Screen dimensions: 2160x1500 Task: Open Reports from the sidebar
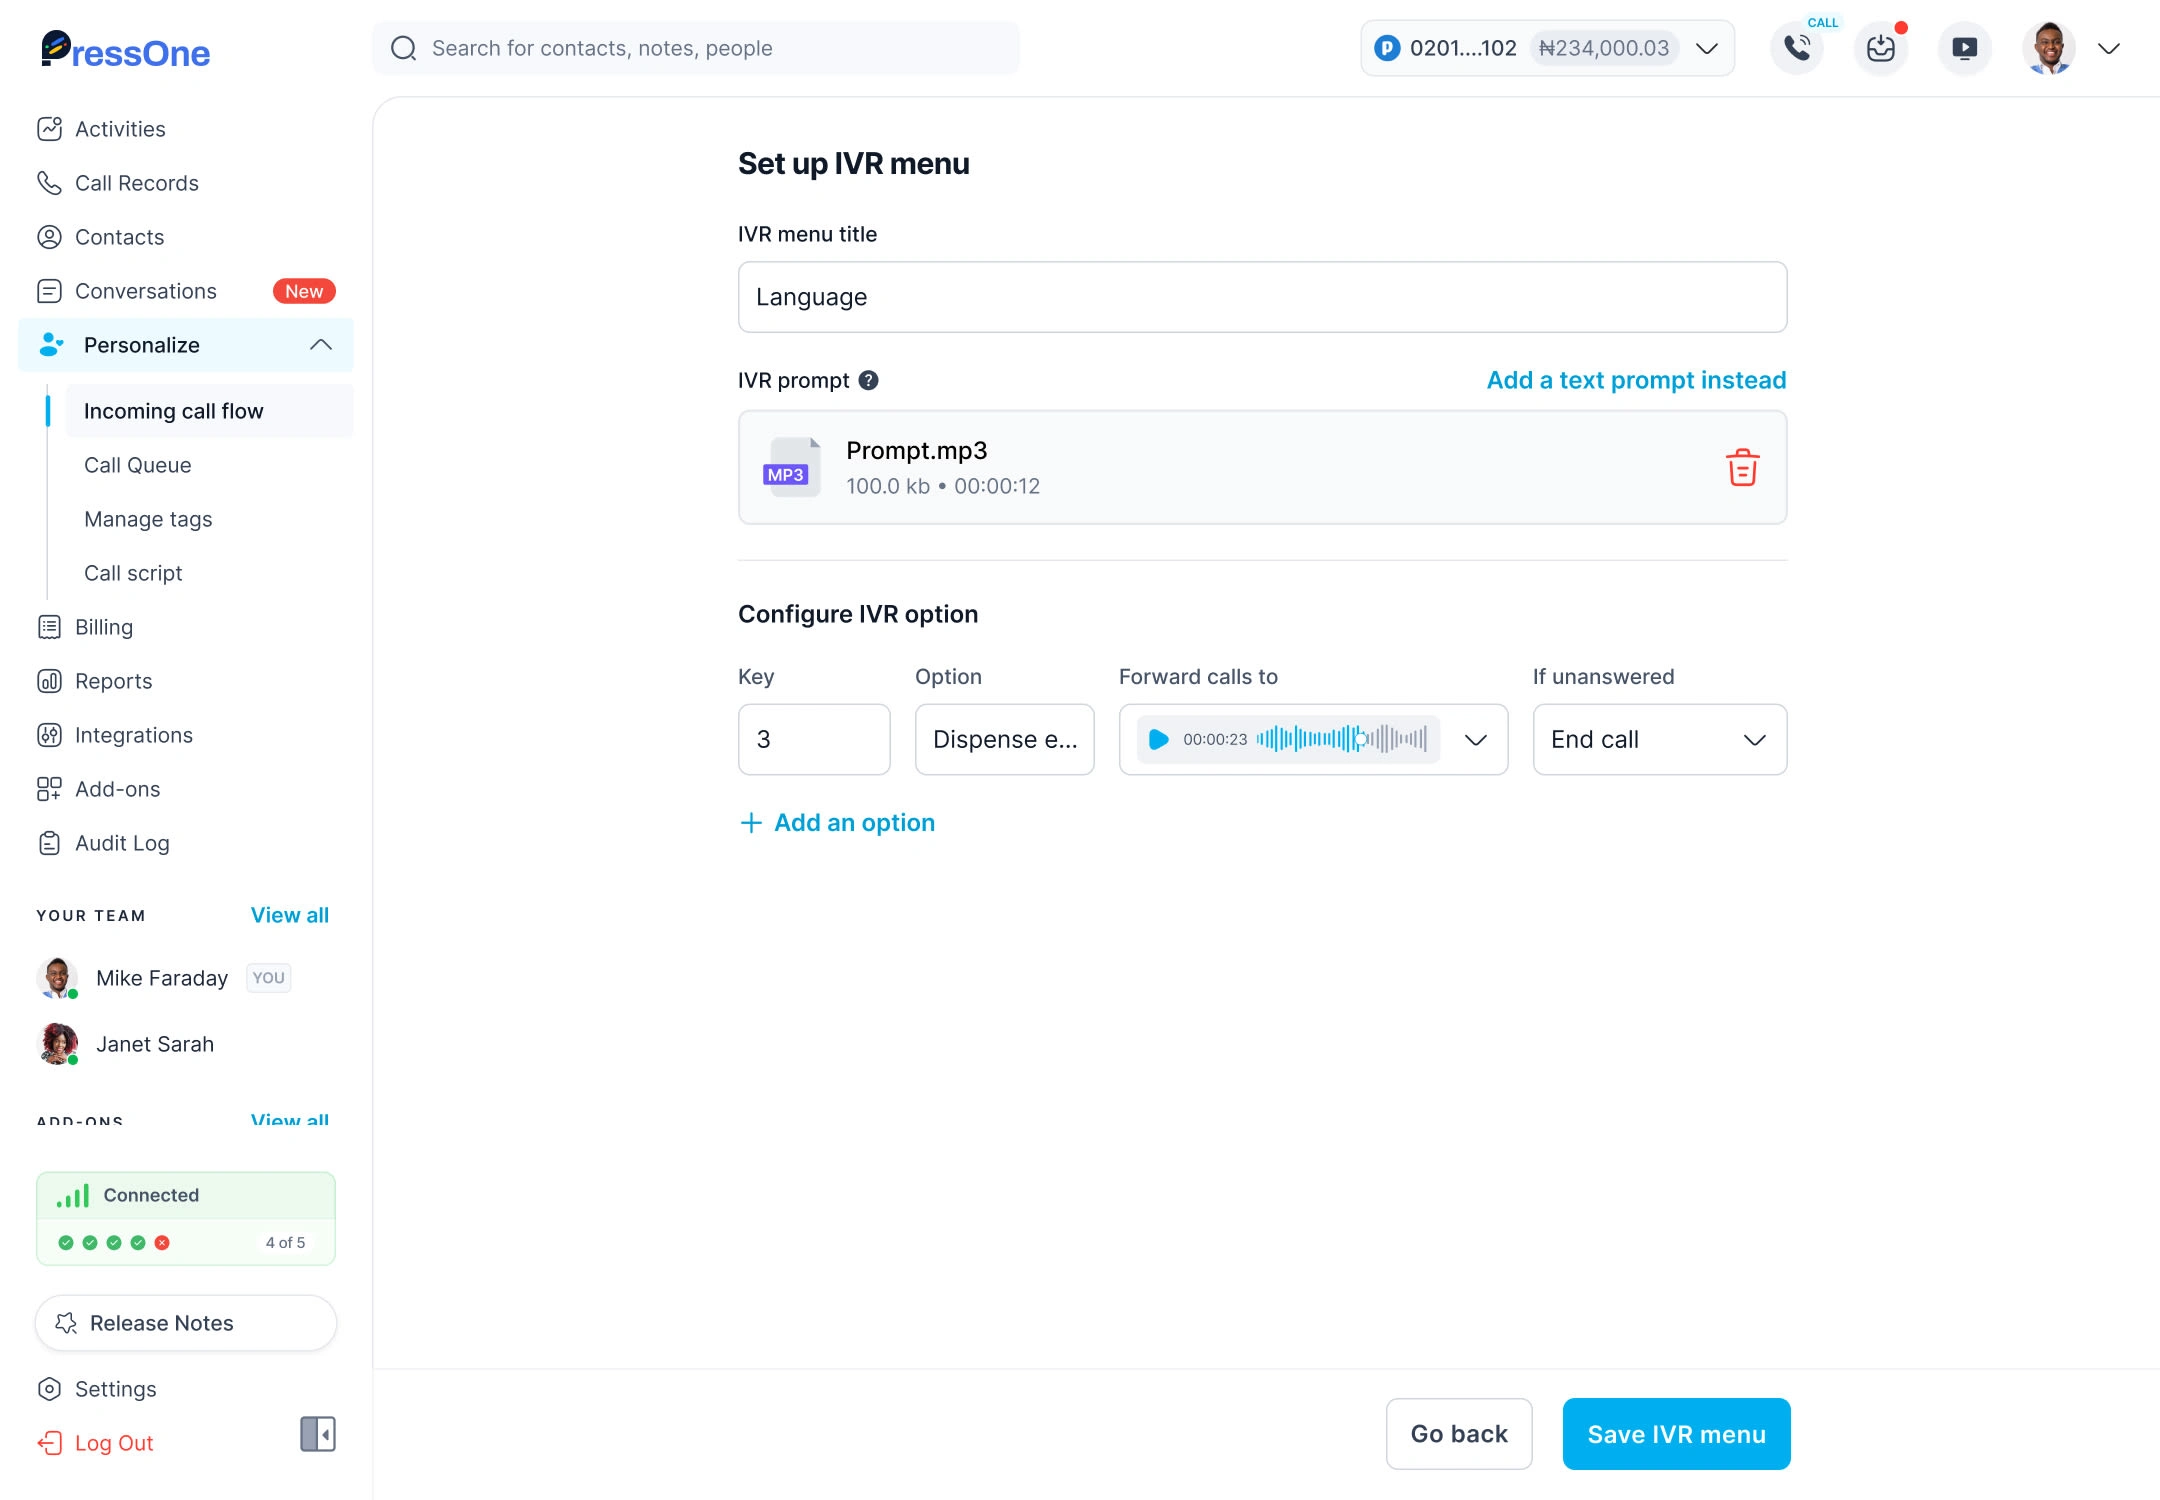(113, 681)
